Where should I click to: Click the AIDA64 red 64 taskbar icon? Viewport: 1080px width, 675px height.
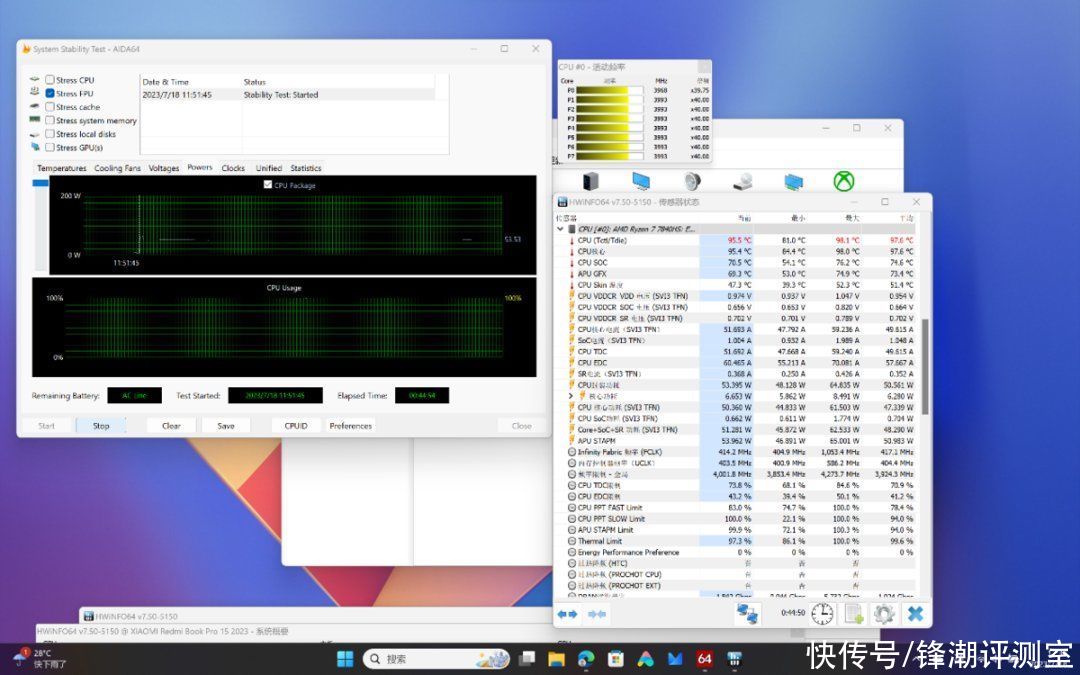point(704,658)
